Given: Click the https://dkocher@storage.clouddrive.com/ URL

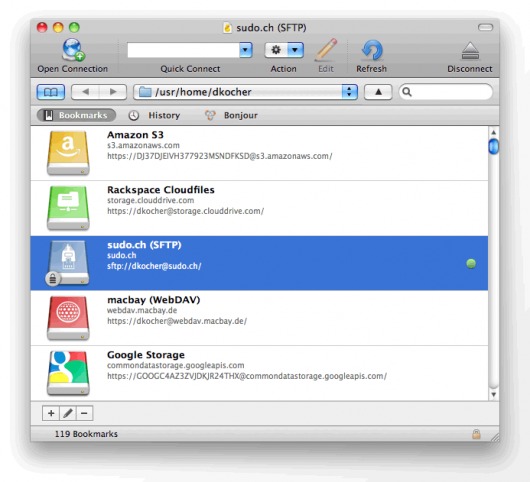Looking at the screenshot, I should point(186,211).
